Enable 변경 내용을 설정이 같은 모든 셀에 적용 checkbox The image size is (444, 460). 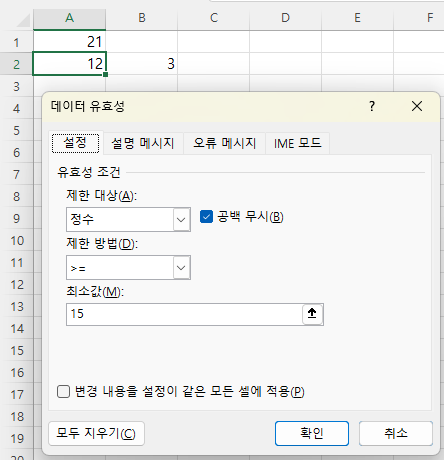(63, 392)
